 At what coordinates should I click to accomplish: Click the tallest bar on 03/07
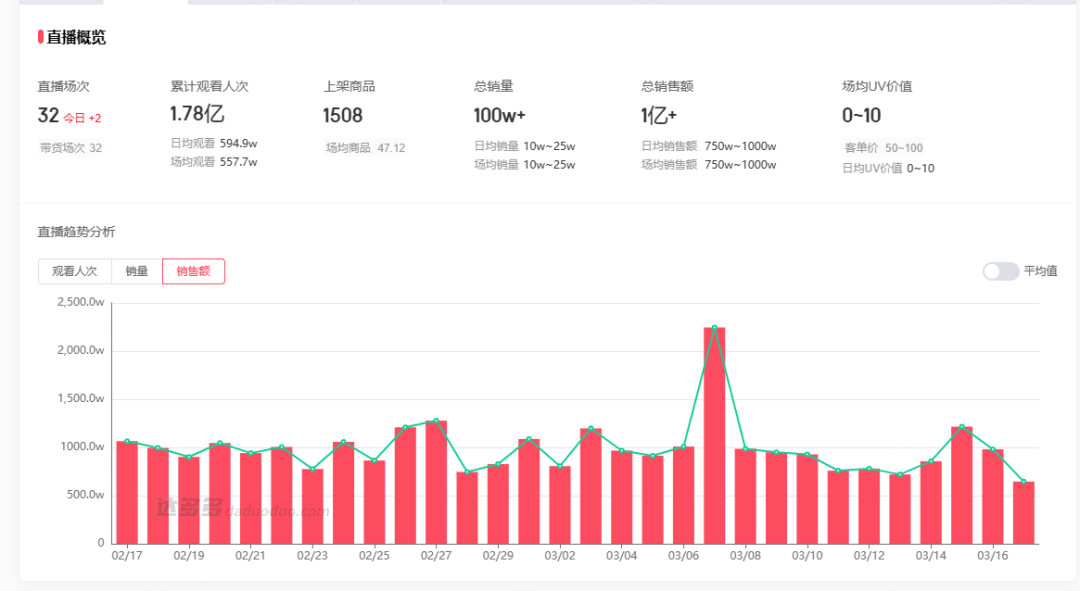pos(714,435)
